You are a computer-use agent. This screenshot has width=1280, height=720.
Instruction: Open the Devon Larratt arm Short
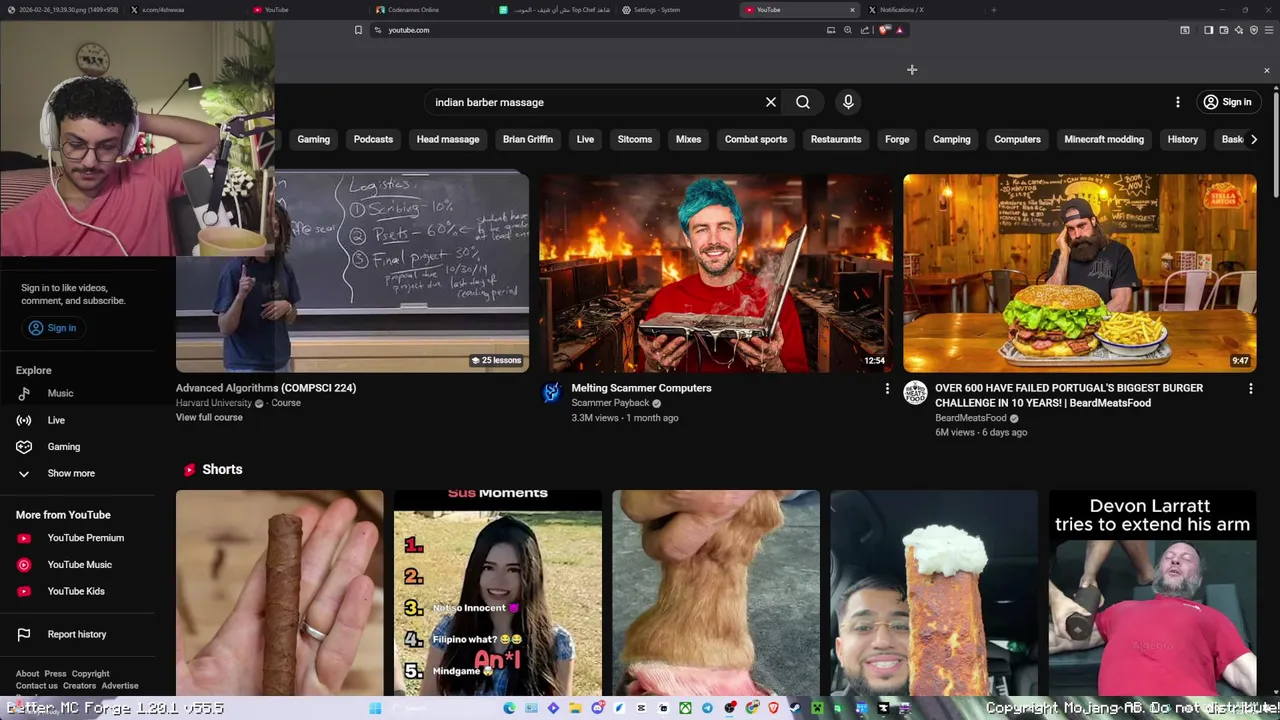(1152, 592)
